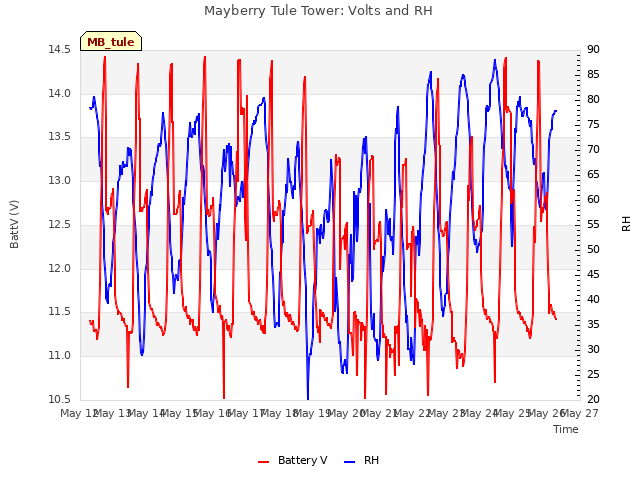
Task: Click the 13.0 left axis value
Action: (x=59, y=180)
